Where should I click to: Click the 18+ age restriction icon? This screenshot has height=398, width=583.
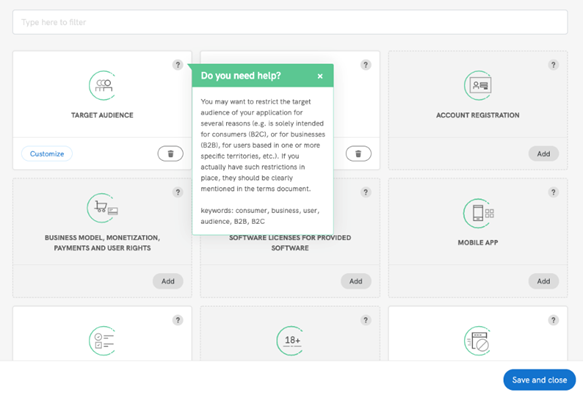point(290,341)
